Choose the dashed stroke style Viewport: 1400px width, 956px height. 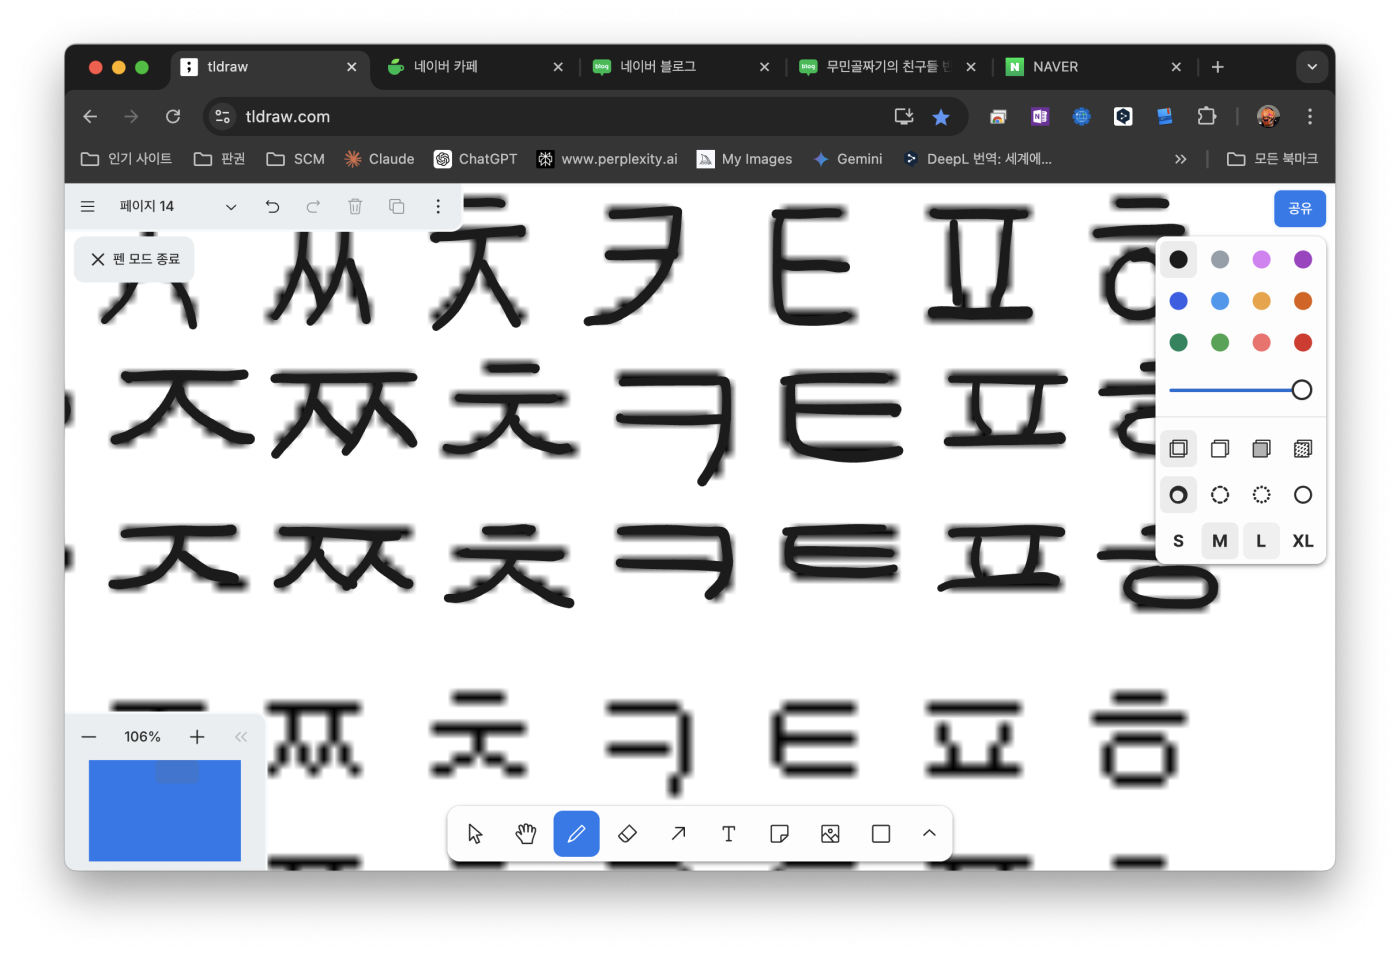tap(1220, 495)
